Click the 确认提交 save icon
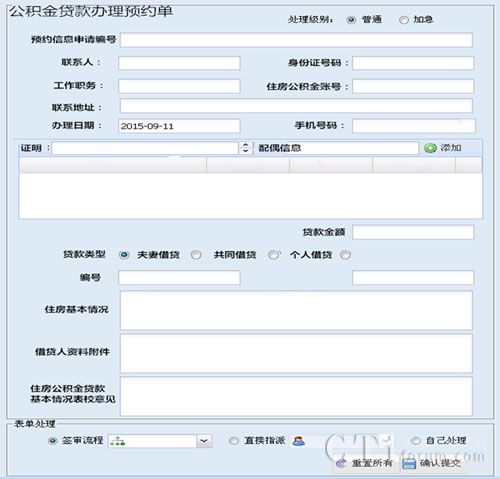Image resolution: width=500 pixels, height=479 pixels. (x=409, y=463)
